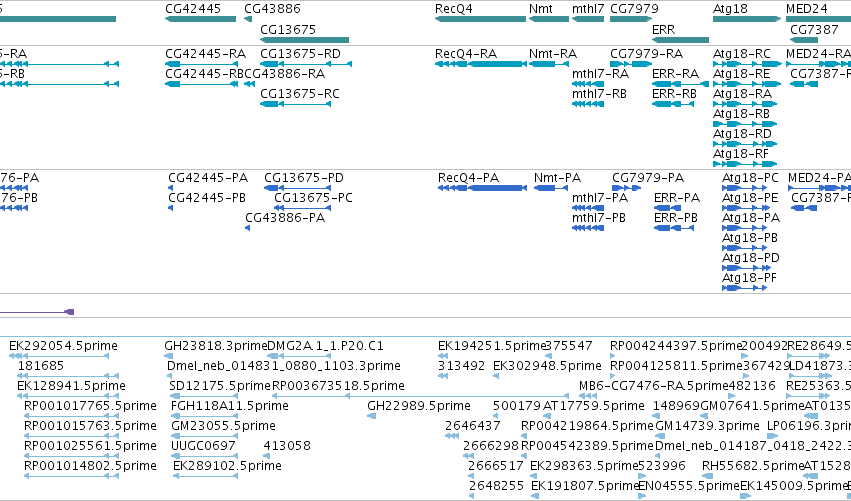Select the UUGC0697 label
The image size is (851, 501).
coord(203,446)
